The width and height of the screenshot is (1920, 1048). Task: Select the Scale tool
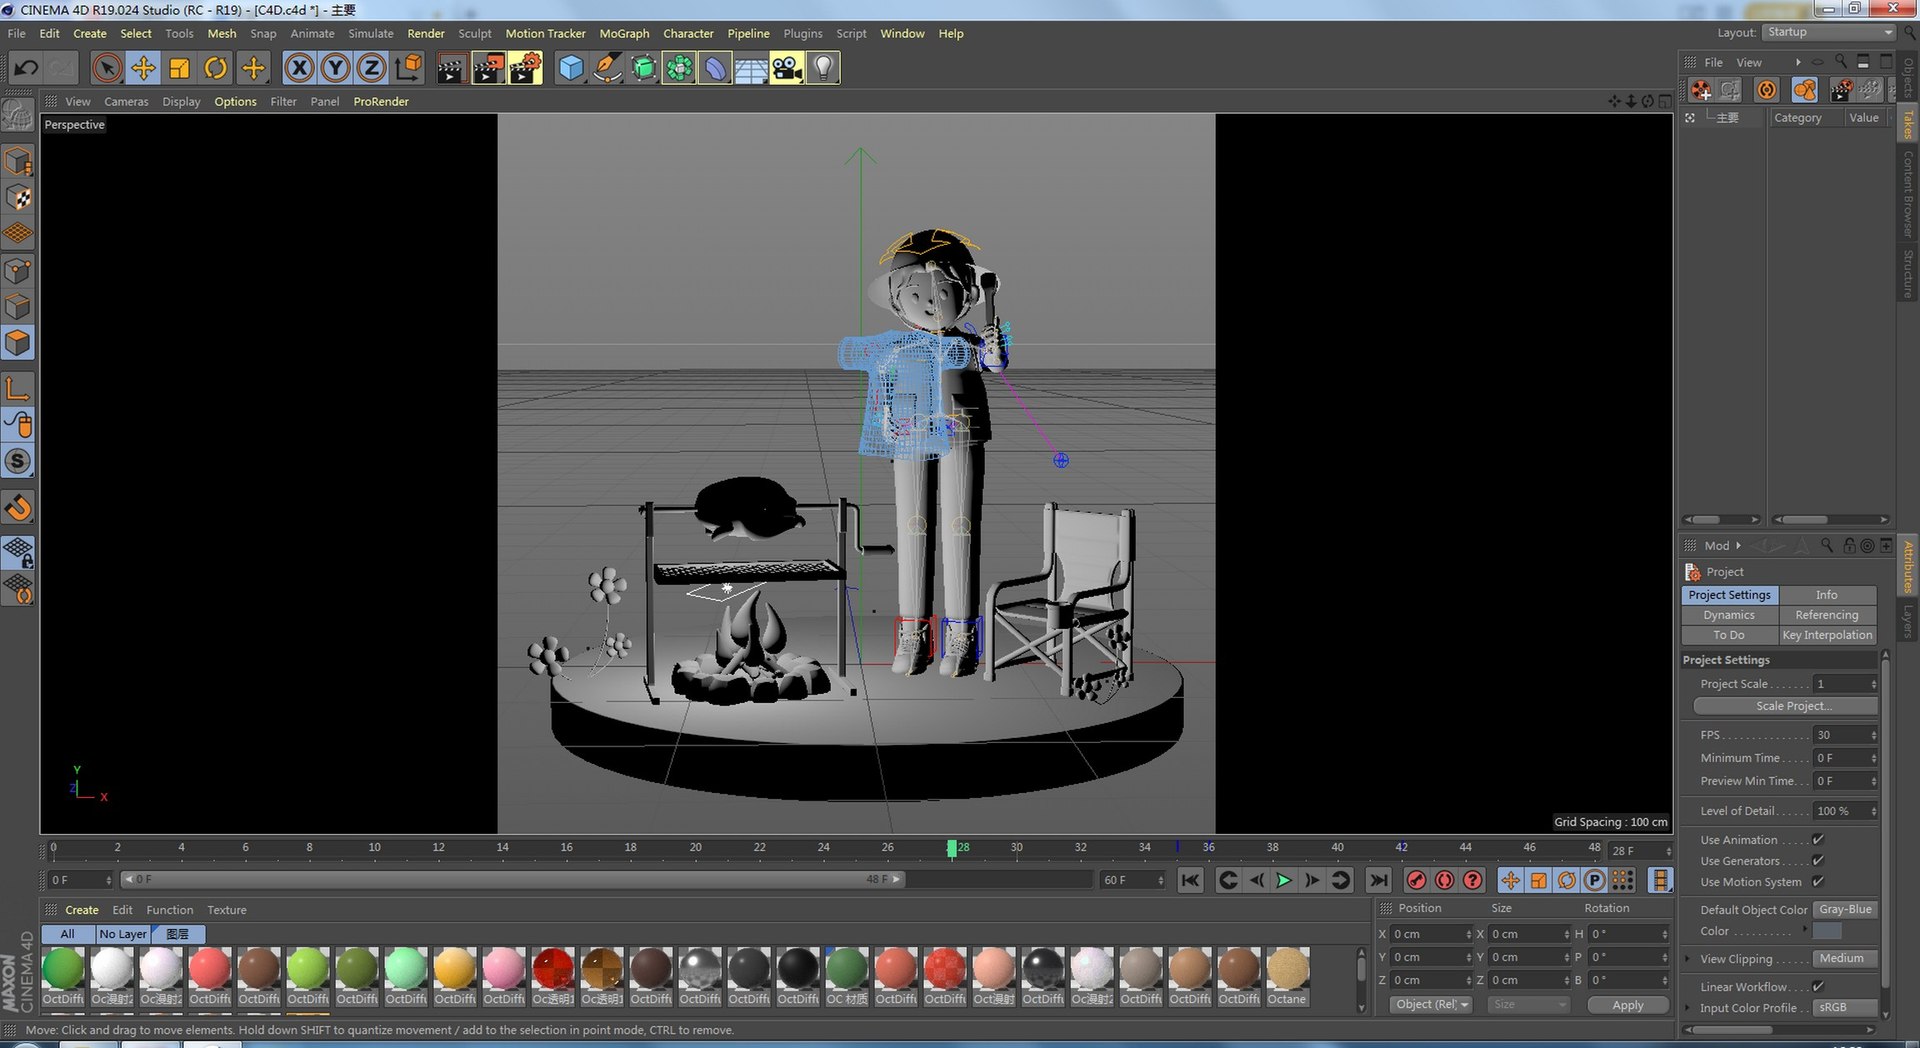(179, 68)
